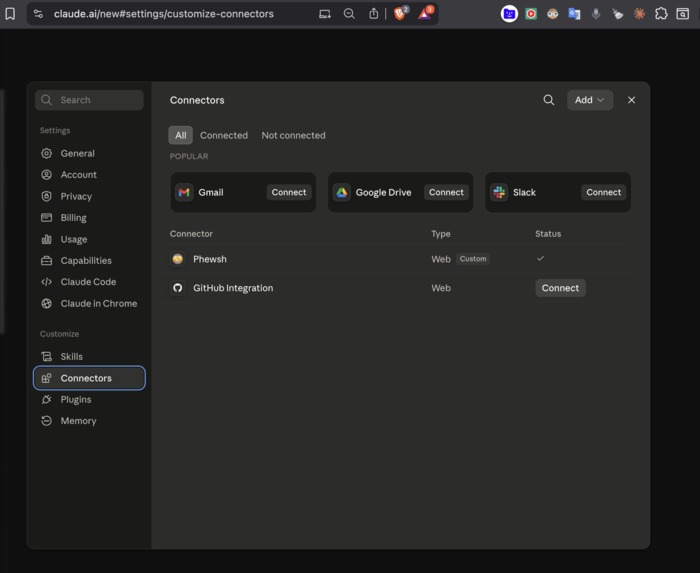Viewport: 700px width, 573px height.
Task: Click the Type column header
Action: [441, 234]
